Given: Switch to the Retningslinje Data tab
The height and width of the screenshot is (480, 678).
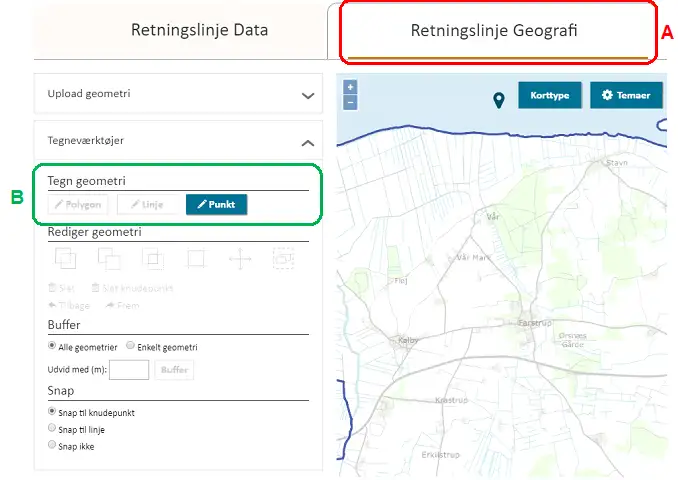Looking at the screenshot, I should 199,30.
